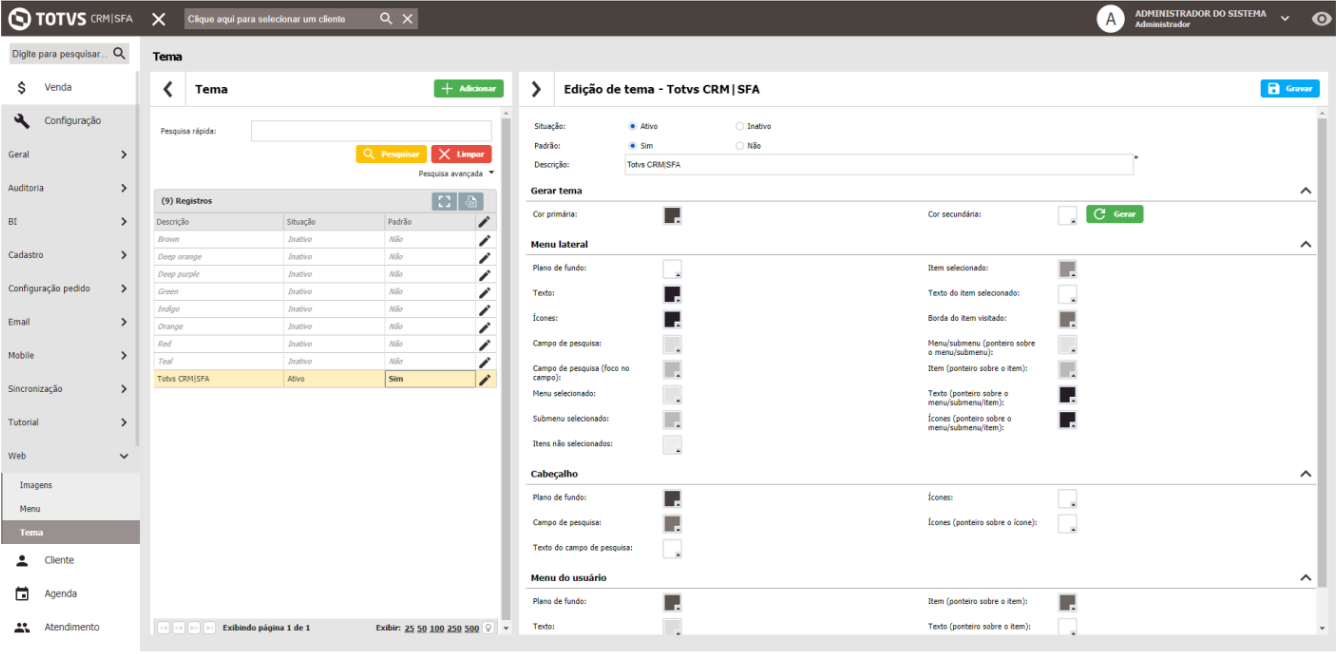Viewport: 1337px width, 654px height.
Task: Expand the Cadastro submenu
Action: tap(123, 255)
